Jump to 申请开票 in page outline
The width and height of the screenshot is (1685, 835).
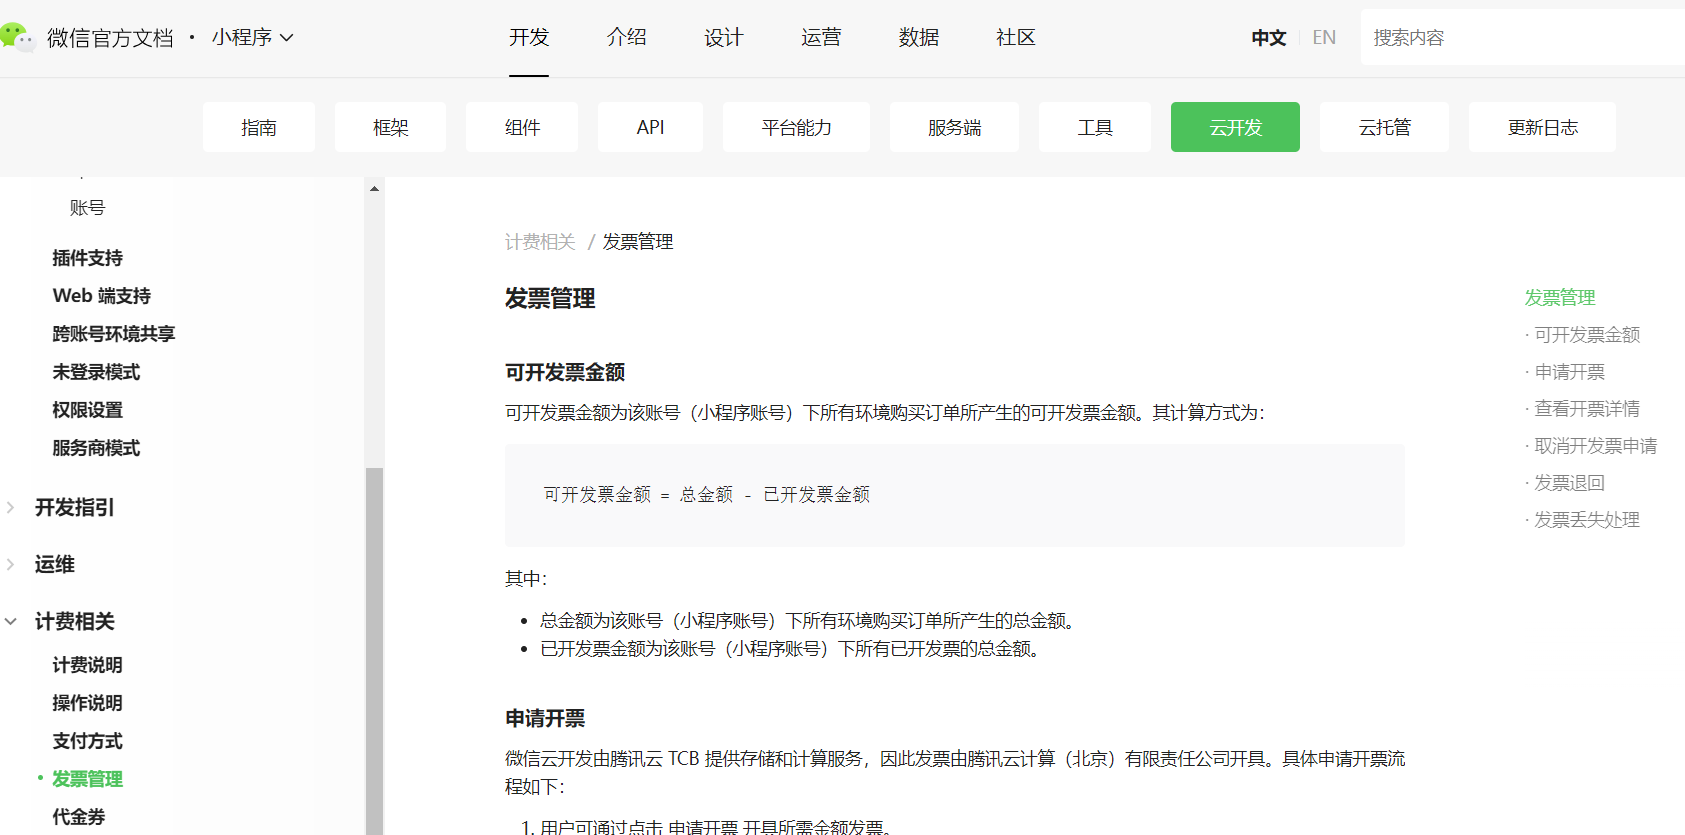coord(1569,372)
